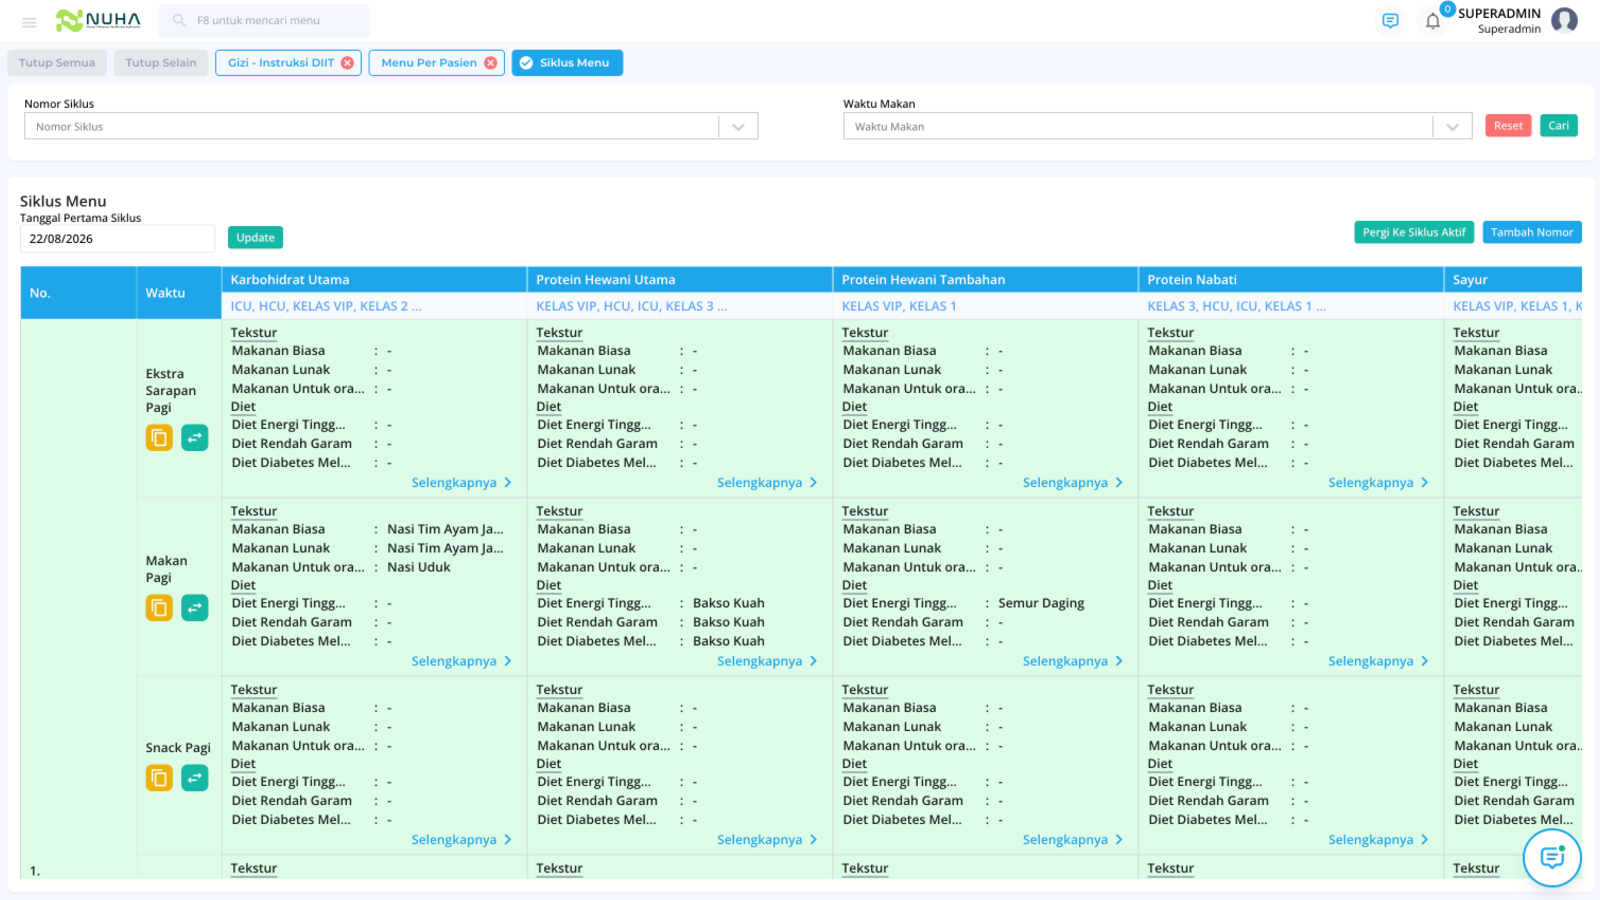This screenshot has height=900, width=1600.
Task: Expand Selengkapnya for Karbohidrat Utama, Ekstra Sarapan Pagi
Action: pyautogui.click(x=462, y=483)
